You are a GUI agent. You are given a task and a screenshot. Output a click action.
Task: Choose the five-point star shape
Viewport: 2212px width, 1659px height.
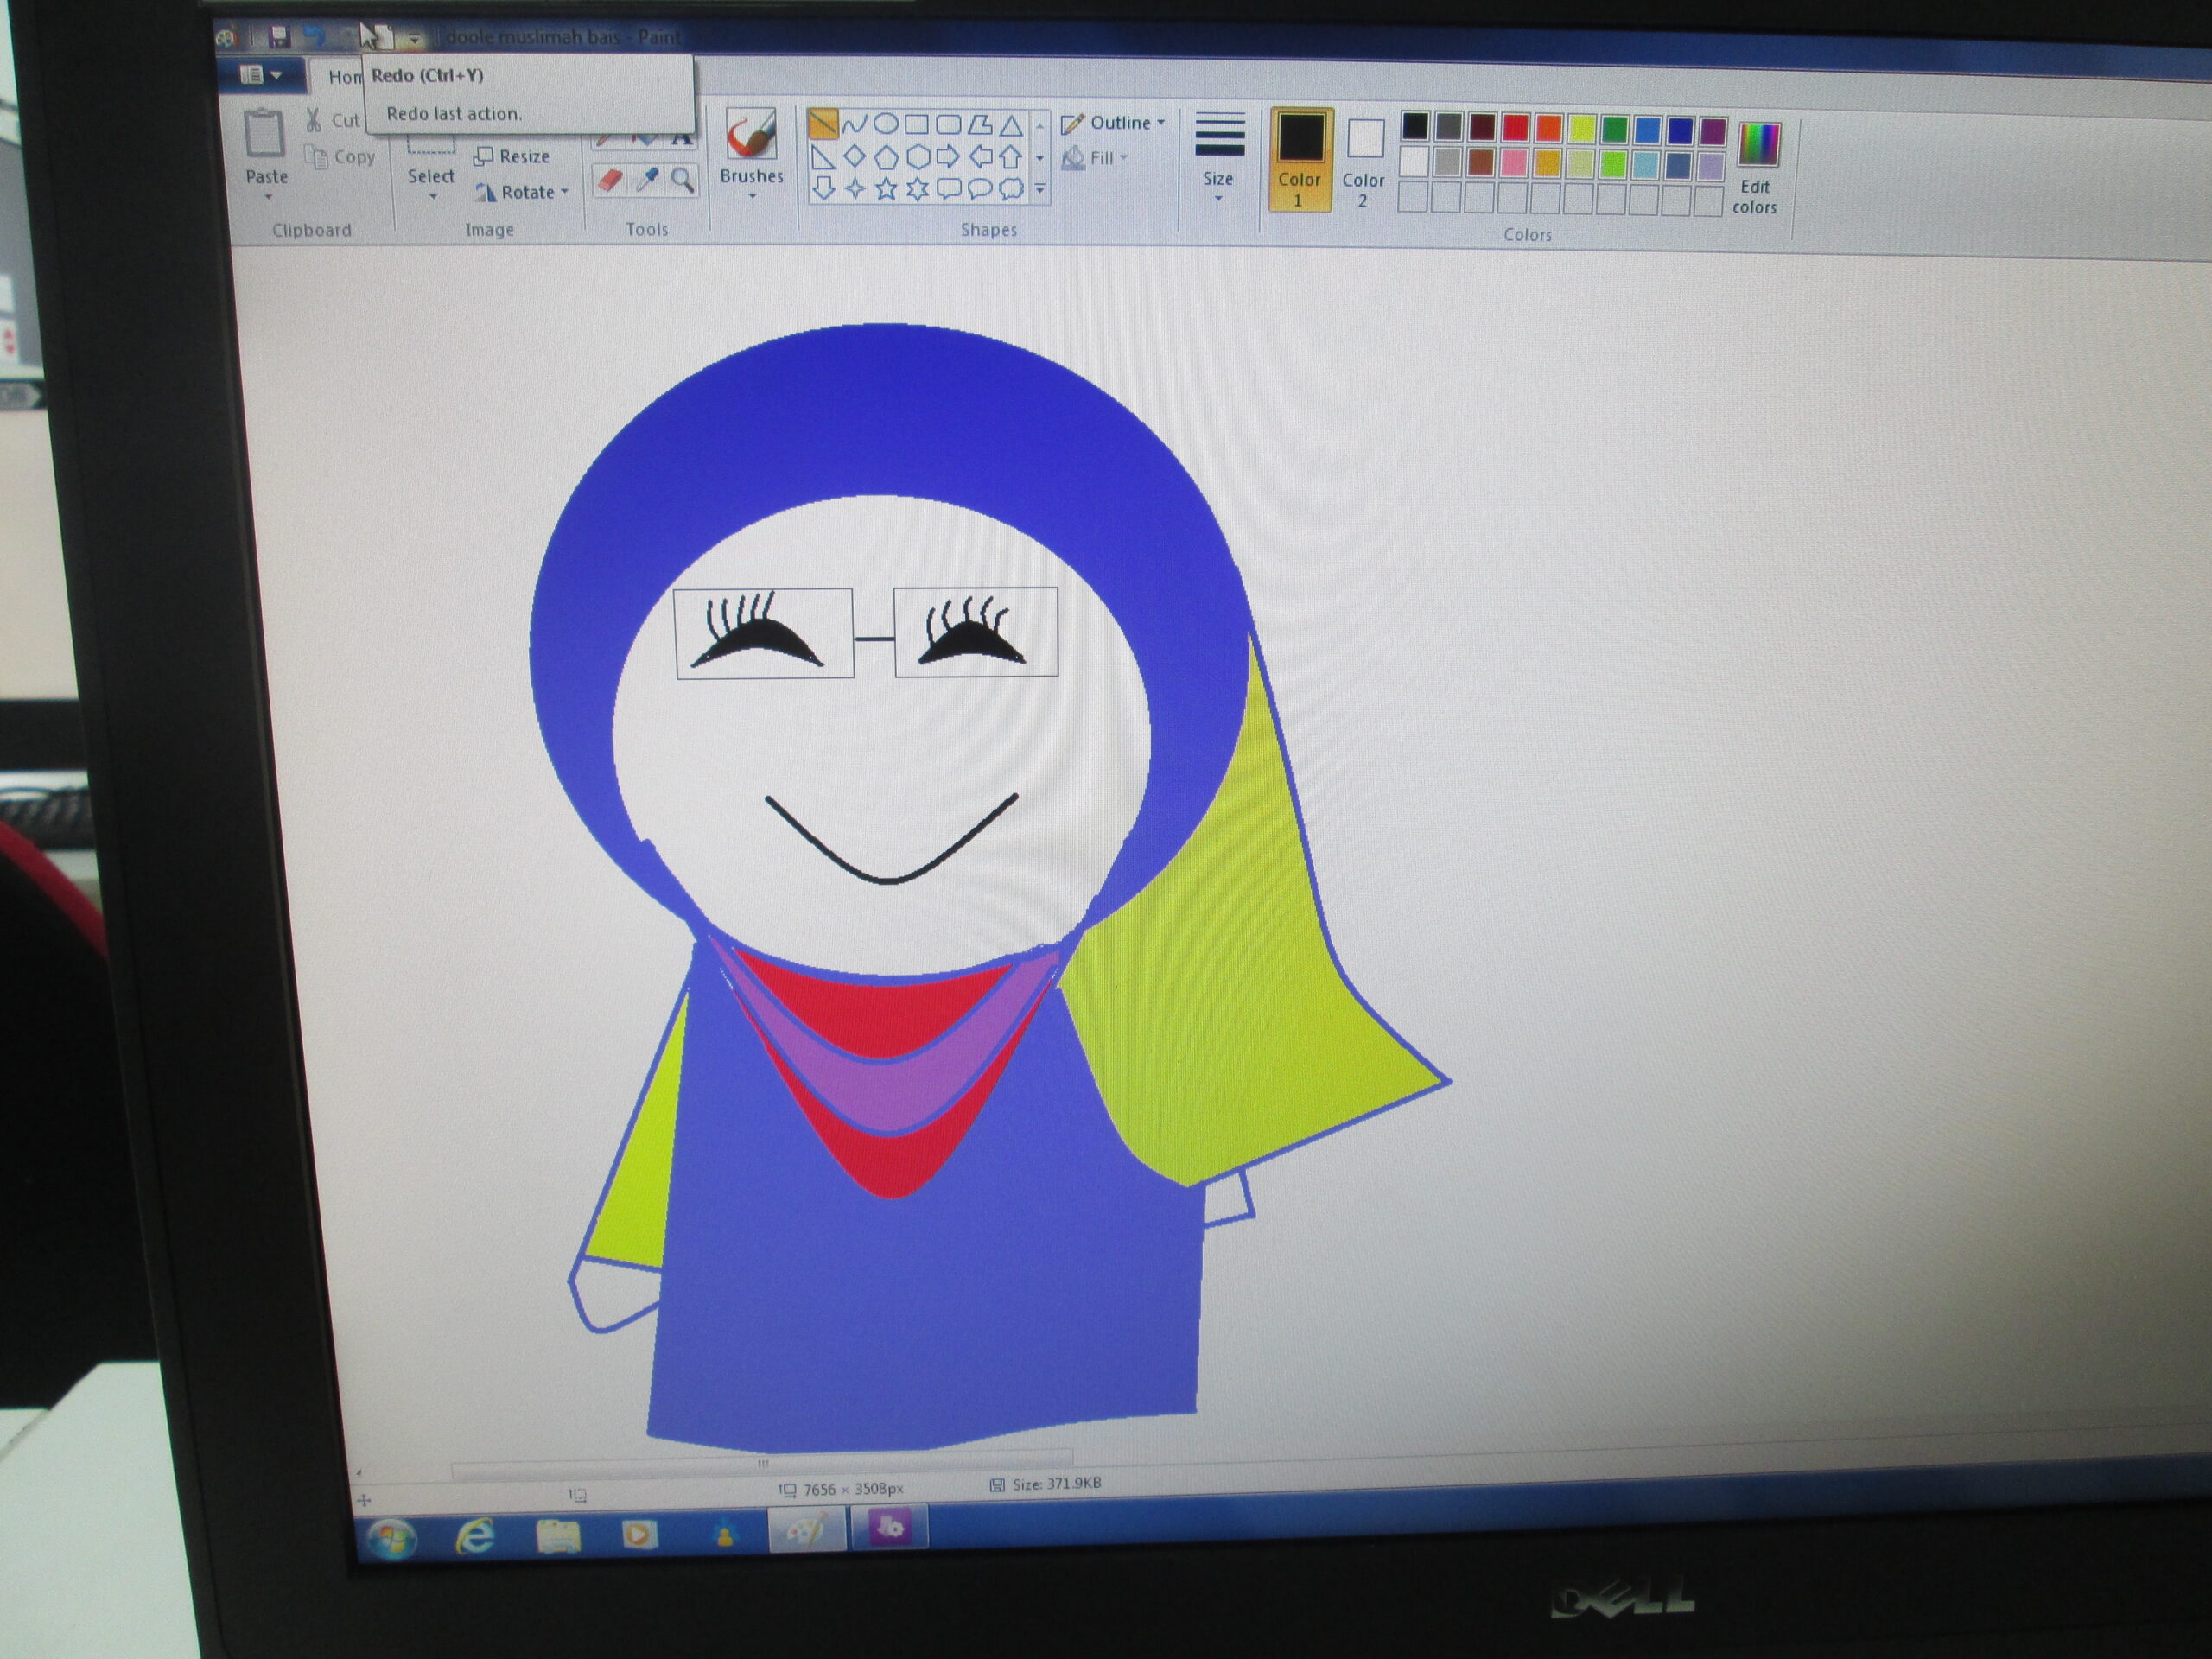click(x=886, y=189)
